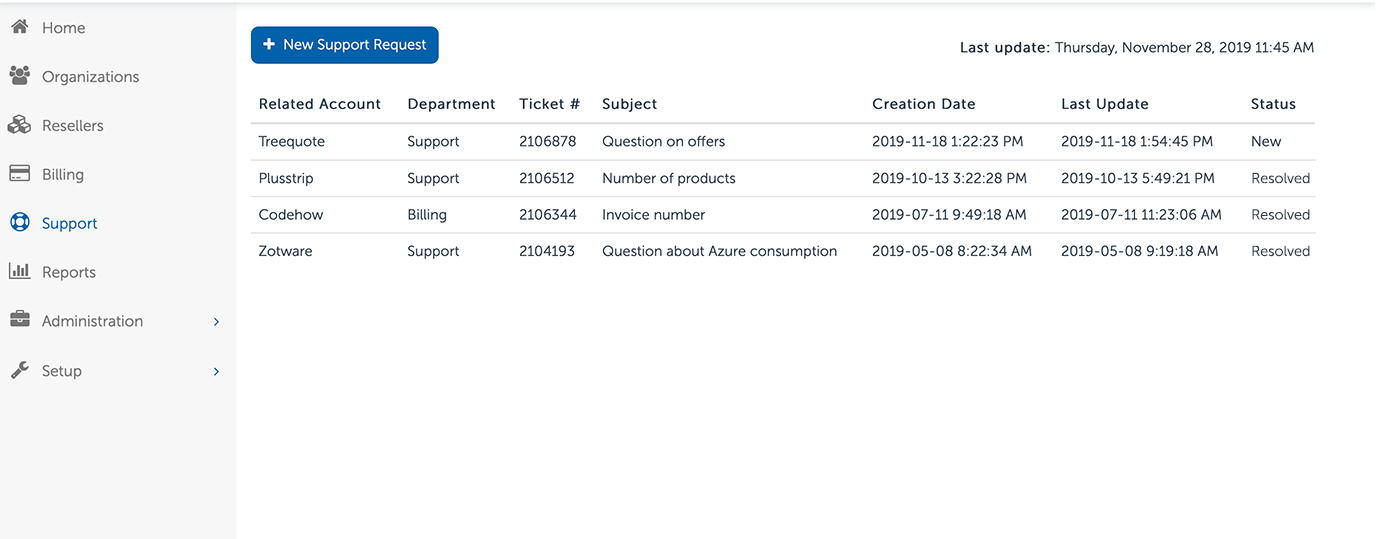This screenshot has width=1382, height=539.
Task: Open ticket 2106878 Question on offers
Action: [663, 142]
